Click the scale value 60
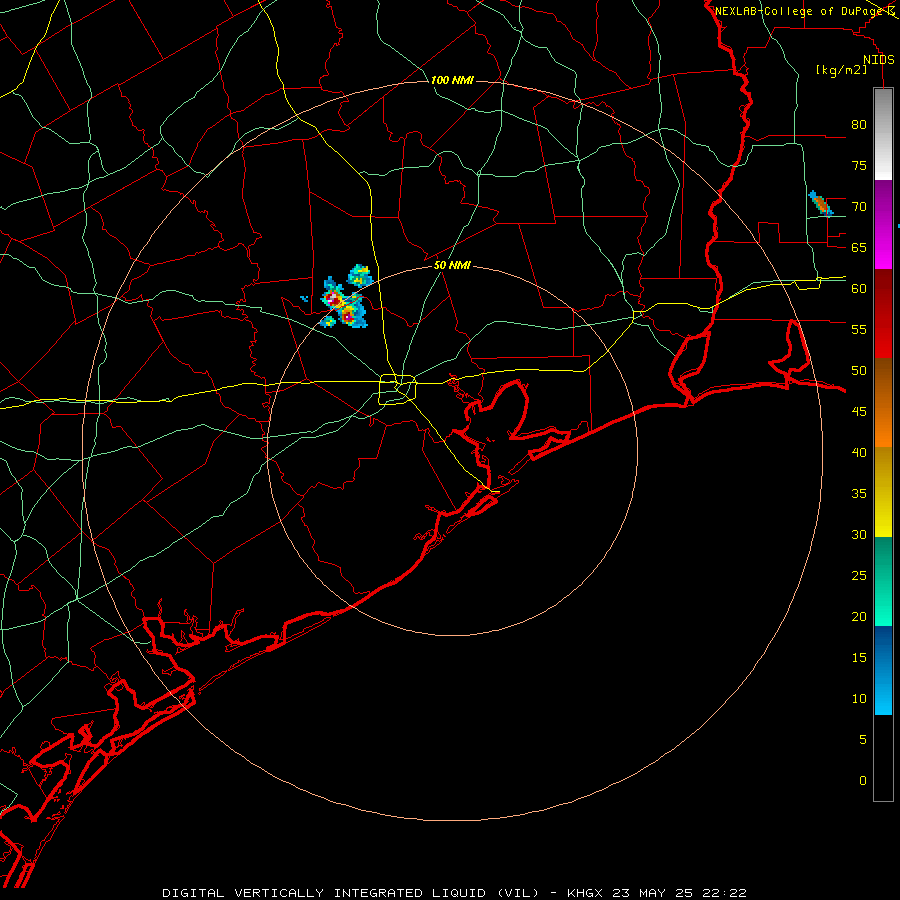 (x=859, y=289)
